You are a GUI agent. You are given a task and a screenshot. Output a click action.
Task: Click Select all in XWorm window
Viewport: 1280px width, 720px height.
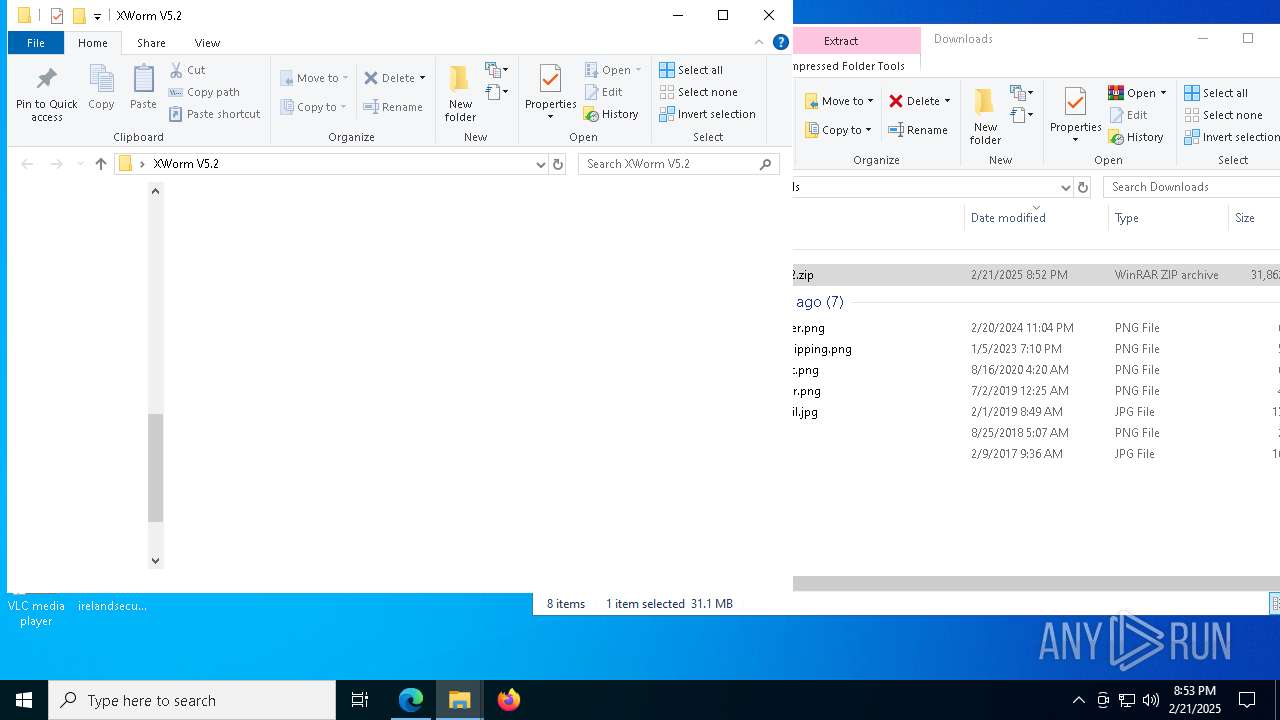691,70
